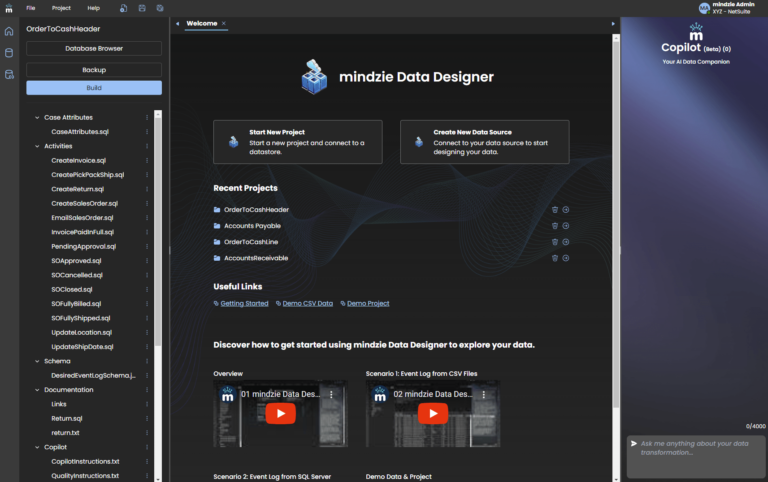This screenshot has height=482, width=768.
Task: Open the three-dot menu for the Activities folder
Action: 147,146
